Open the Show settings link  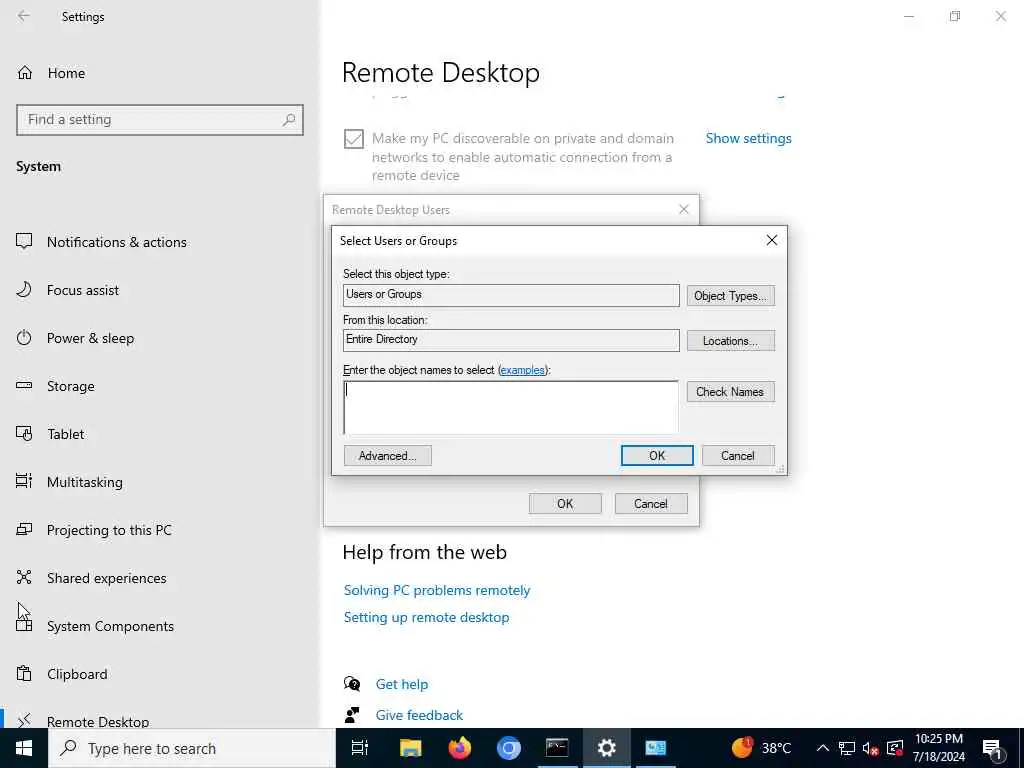[x=748, y=138]
